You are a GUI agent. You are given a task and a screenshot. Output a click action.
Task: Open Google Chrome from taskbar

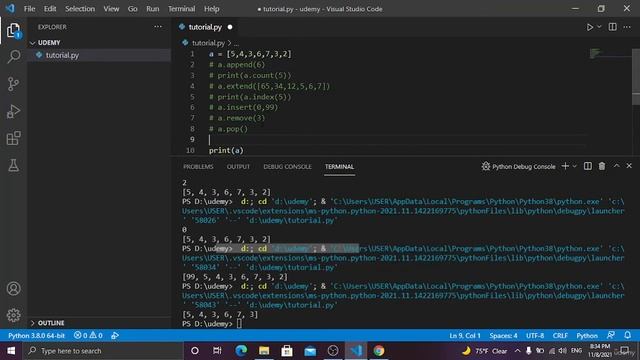(379, 351)
